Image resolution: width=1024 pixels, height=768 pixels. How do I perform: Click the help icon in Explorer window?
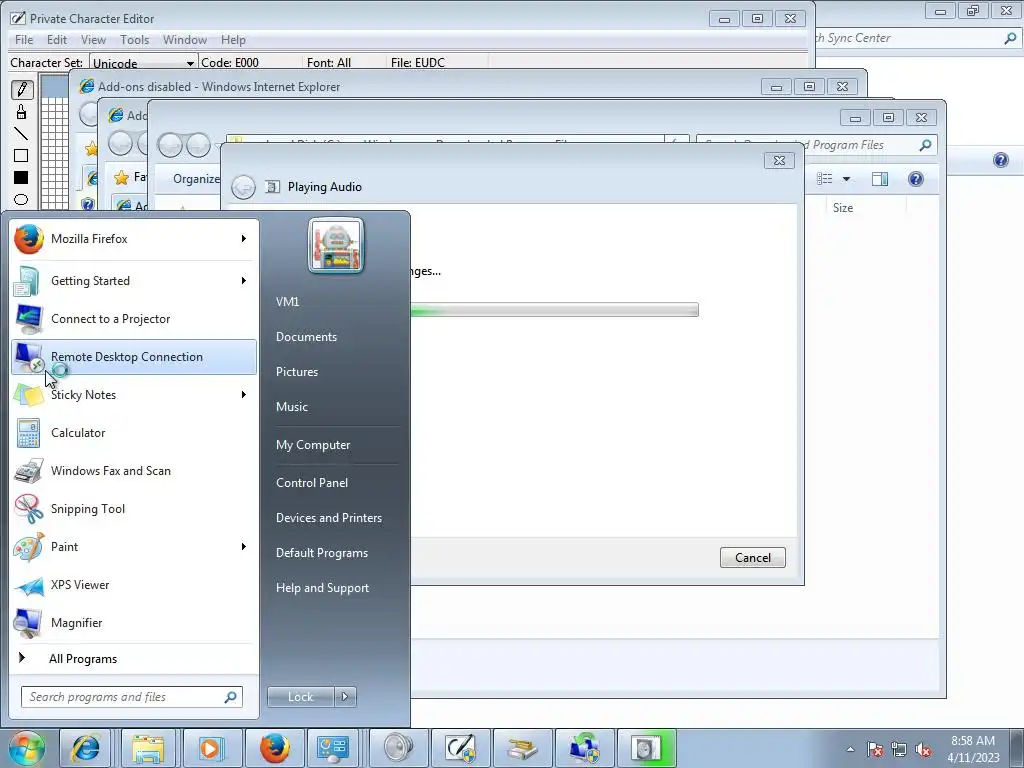916,179
